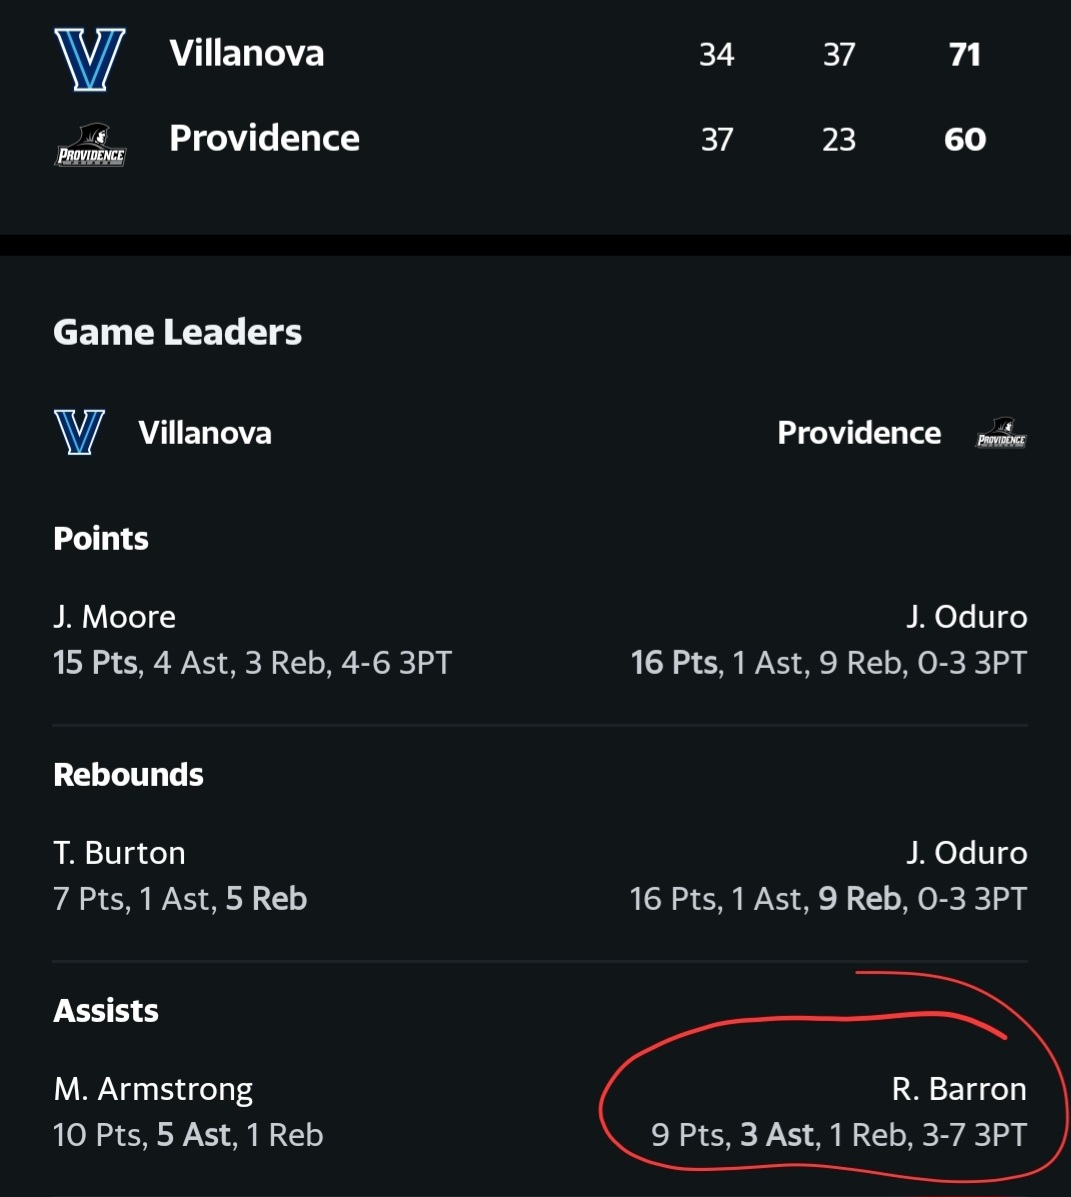Image resolution: width=1071 pixels, height=1197 pixels.
Task: Open the Providence team name in scoreboard
Action: pos(264,138)
